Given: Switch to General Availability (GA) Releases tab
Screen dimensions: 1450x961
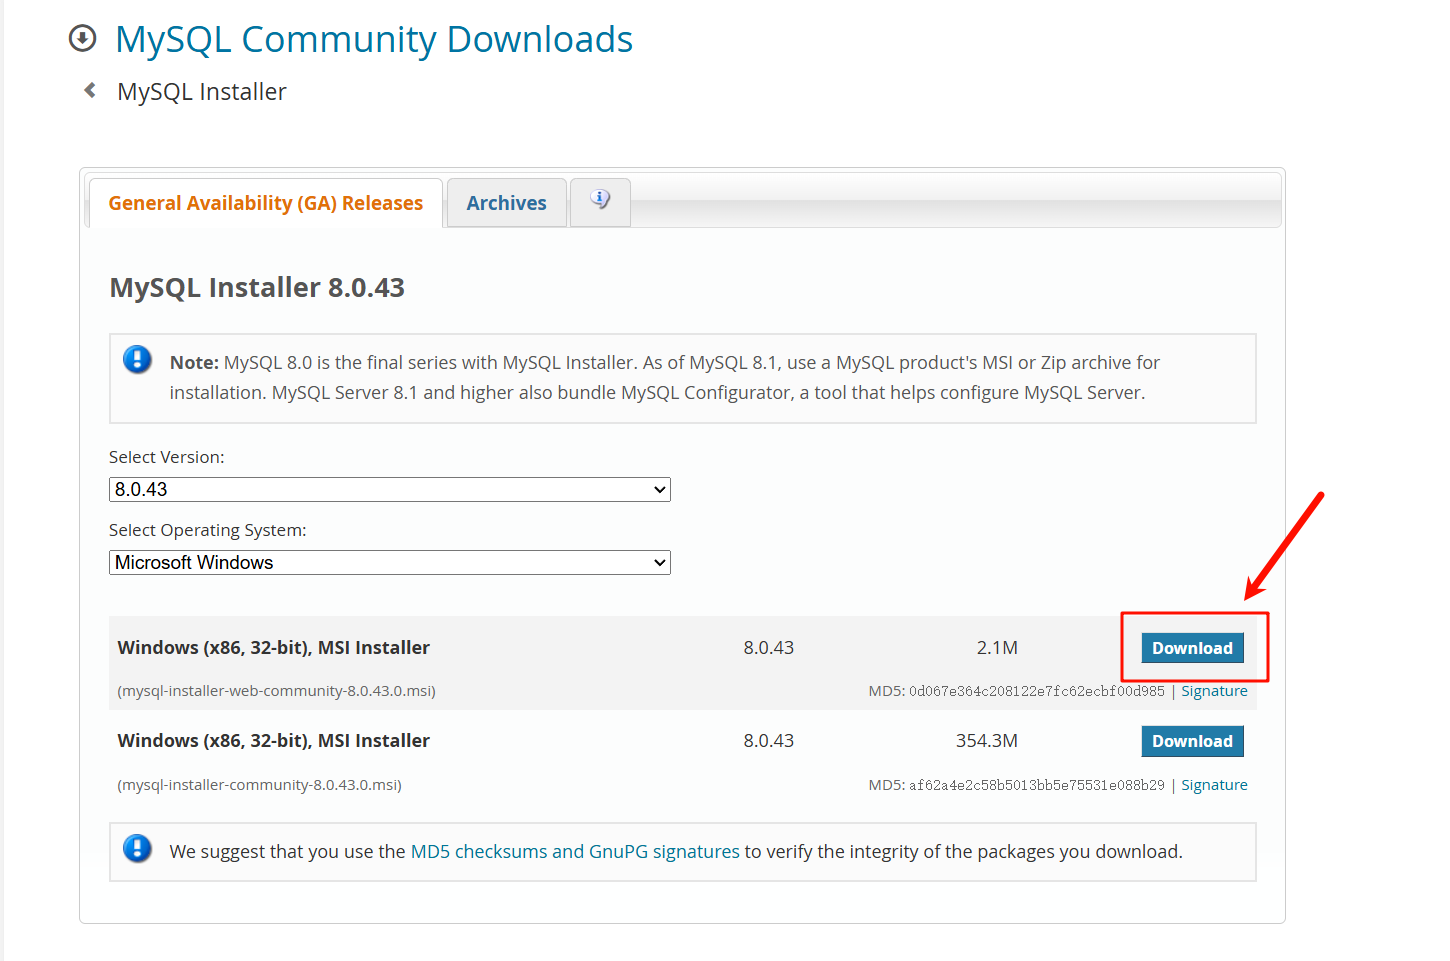Looking at the screenshot, I should pos(265,203).
